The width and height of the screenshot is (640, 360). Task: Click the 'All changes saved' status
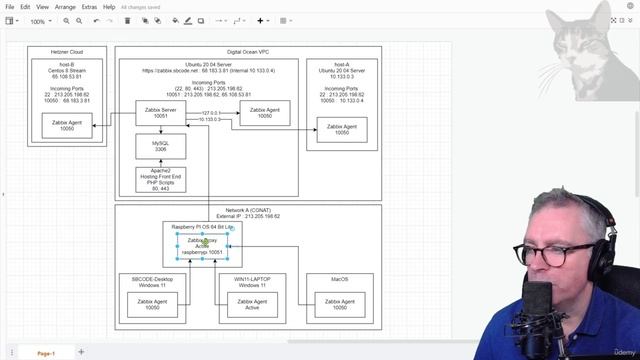[x=141, y=7]
